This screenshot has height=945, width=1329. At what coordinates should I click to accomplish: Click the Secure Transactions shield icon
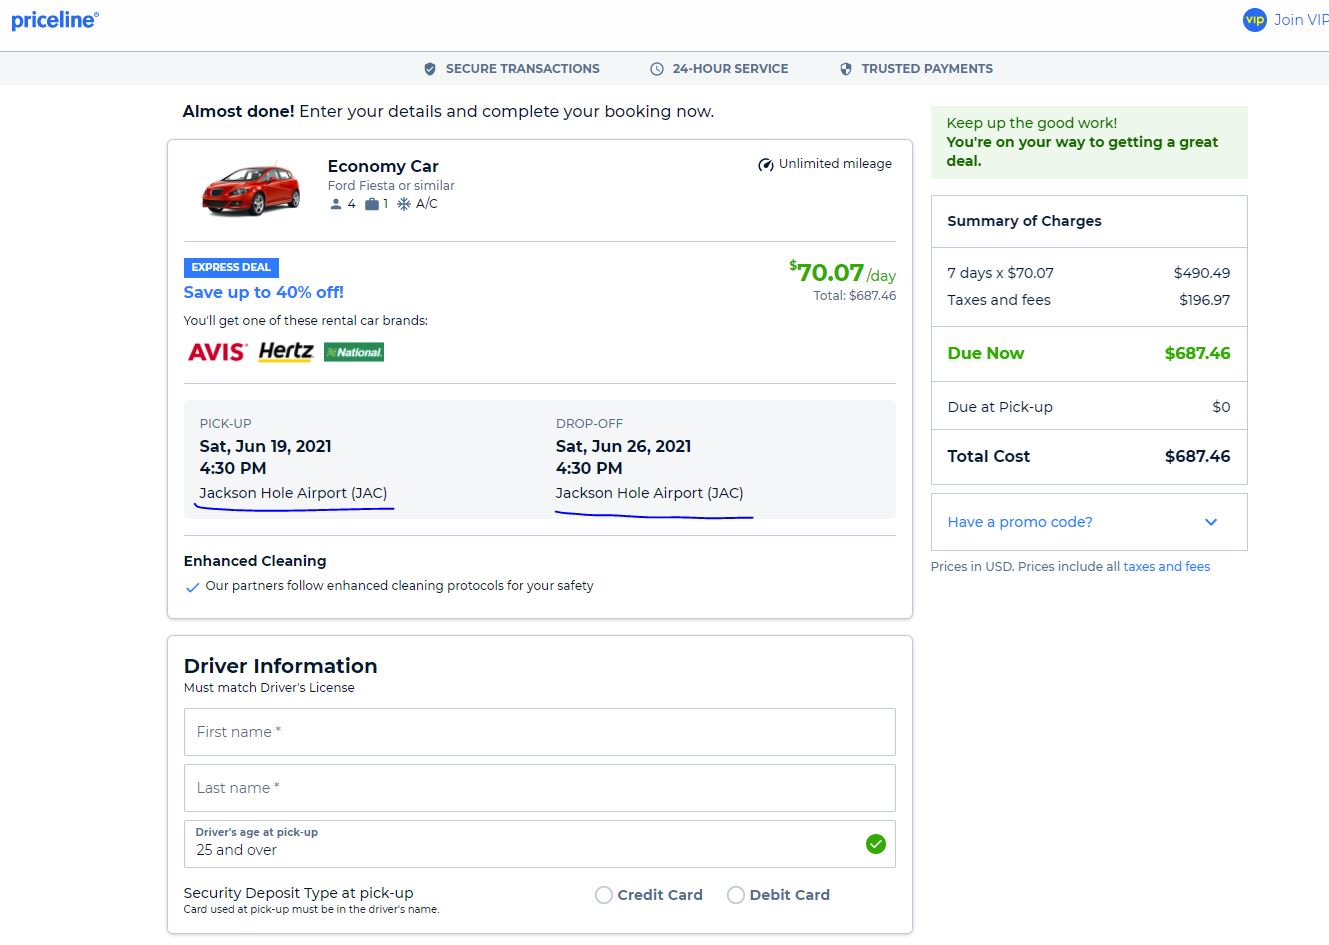[x=430, y=69]
